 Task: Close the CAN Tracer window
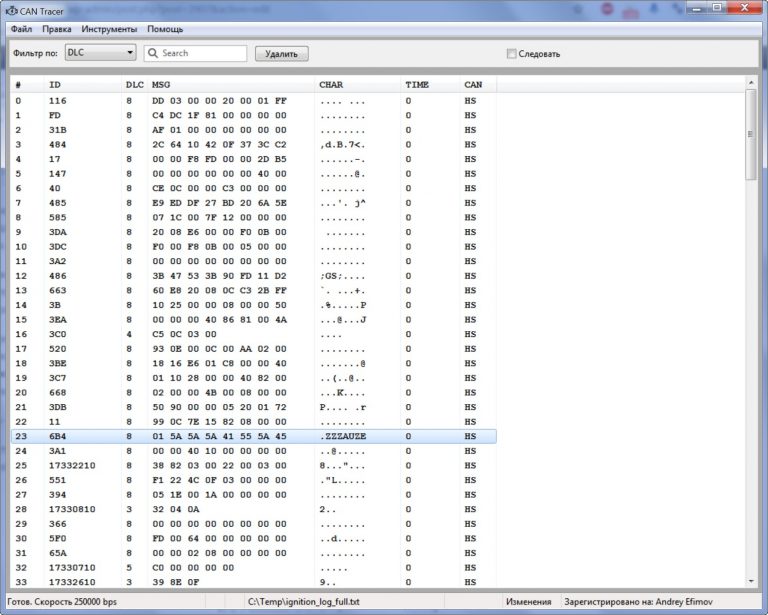click(745, 8)
